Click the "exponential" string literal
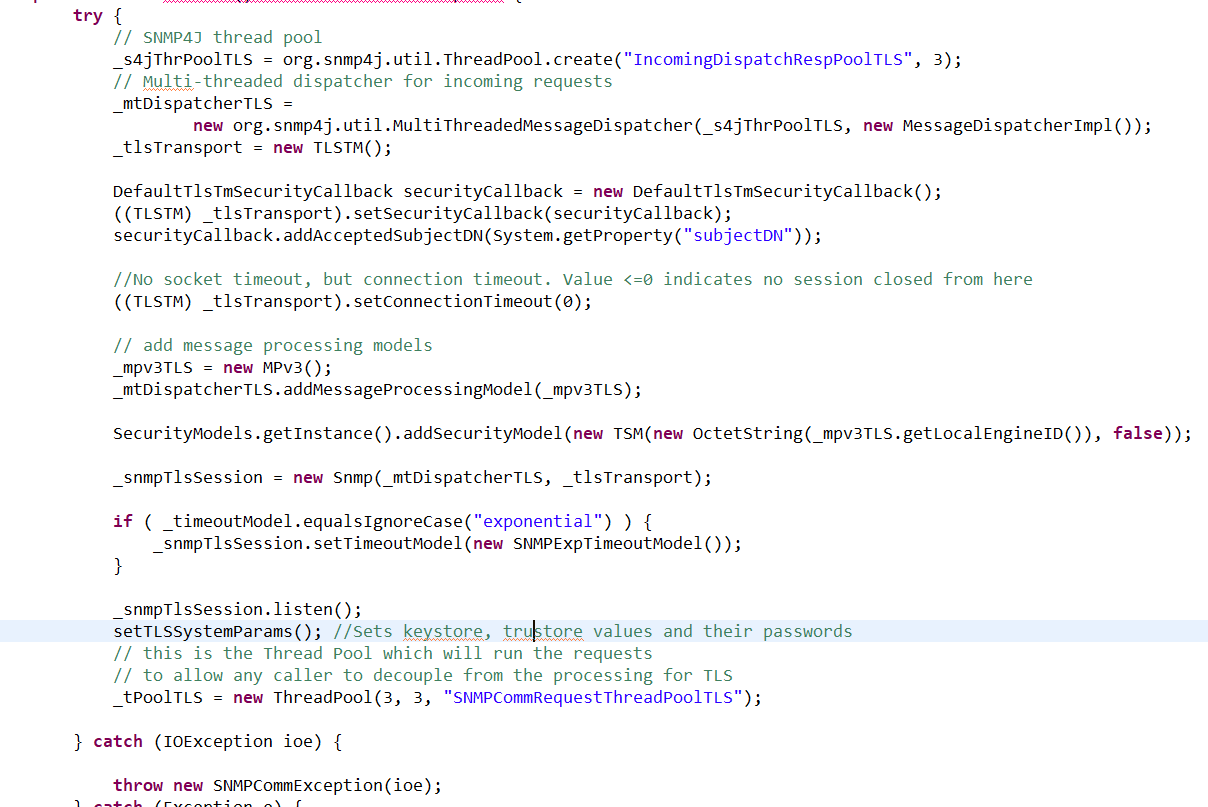 pos(538,521)
